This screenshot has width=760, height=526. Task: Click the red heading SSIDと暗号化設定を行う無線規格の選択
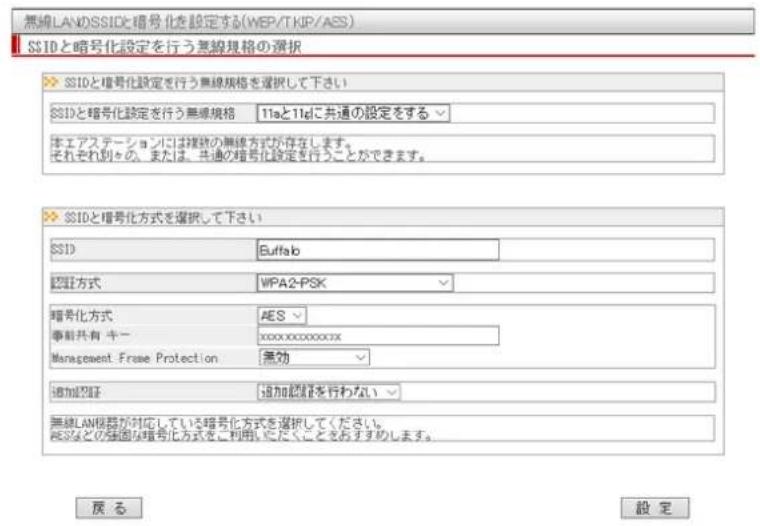(164, 47)
